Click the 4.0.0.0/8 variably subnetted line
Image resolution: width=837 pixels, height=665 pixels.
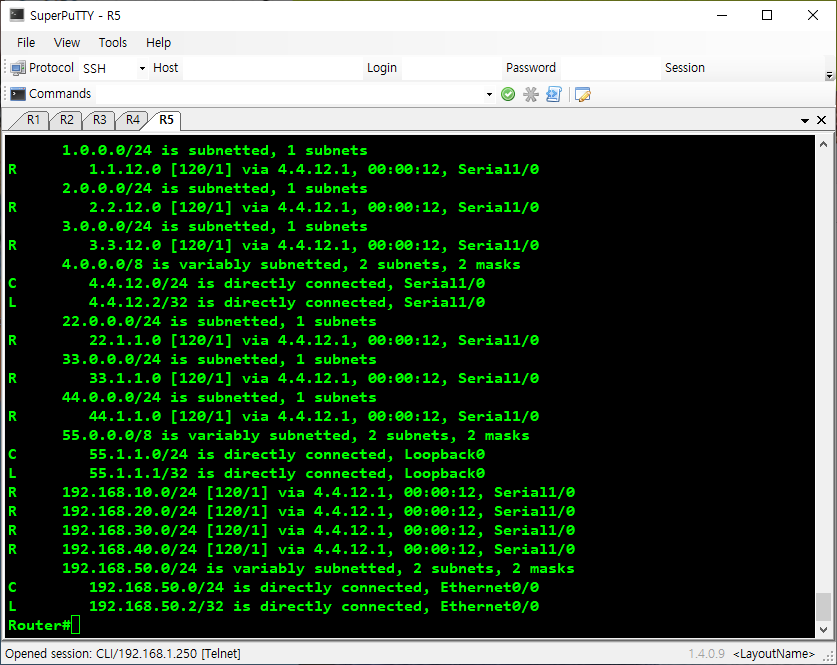(291, 264)
